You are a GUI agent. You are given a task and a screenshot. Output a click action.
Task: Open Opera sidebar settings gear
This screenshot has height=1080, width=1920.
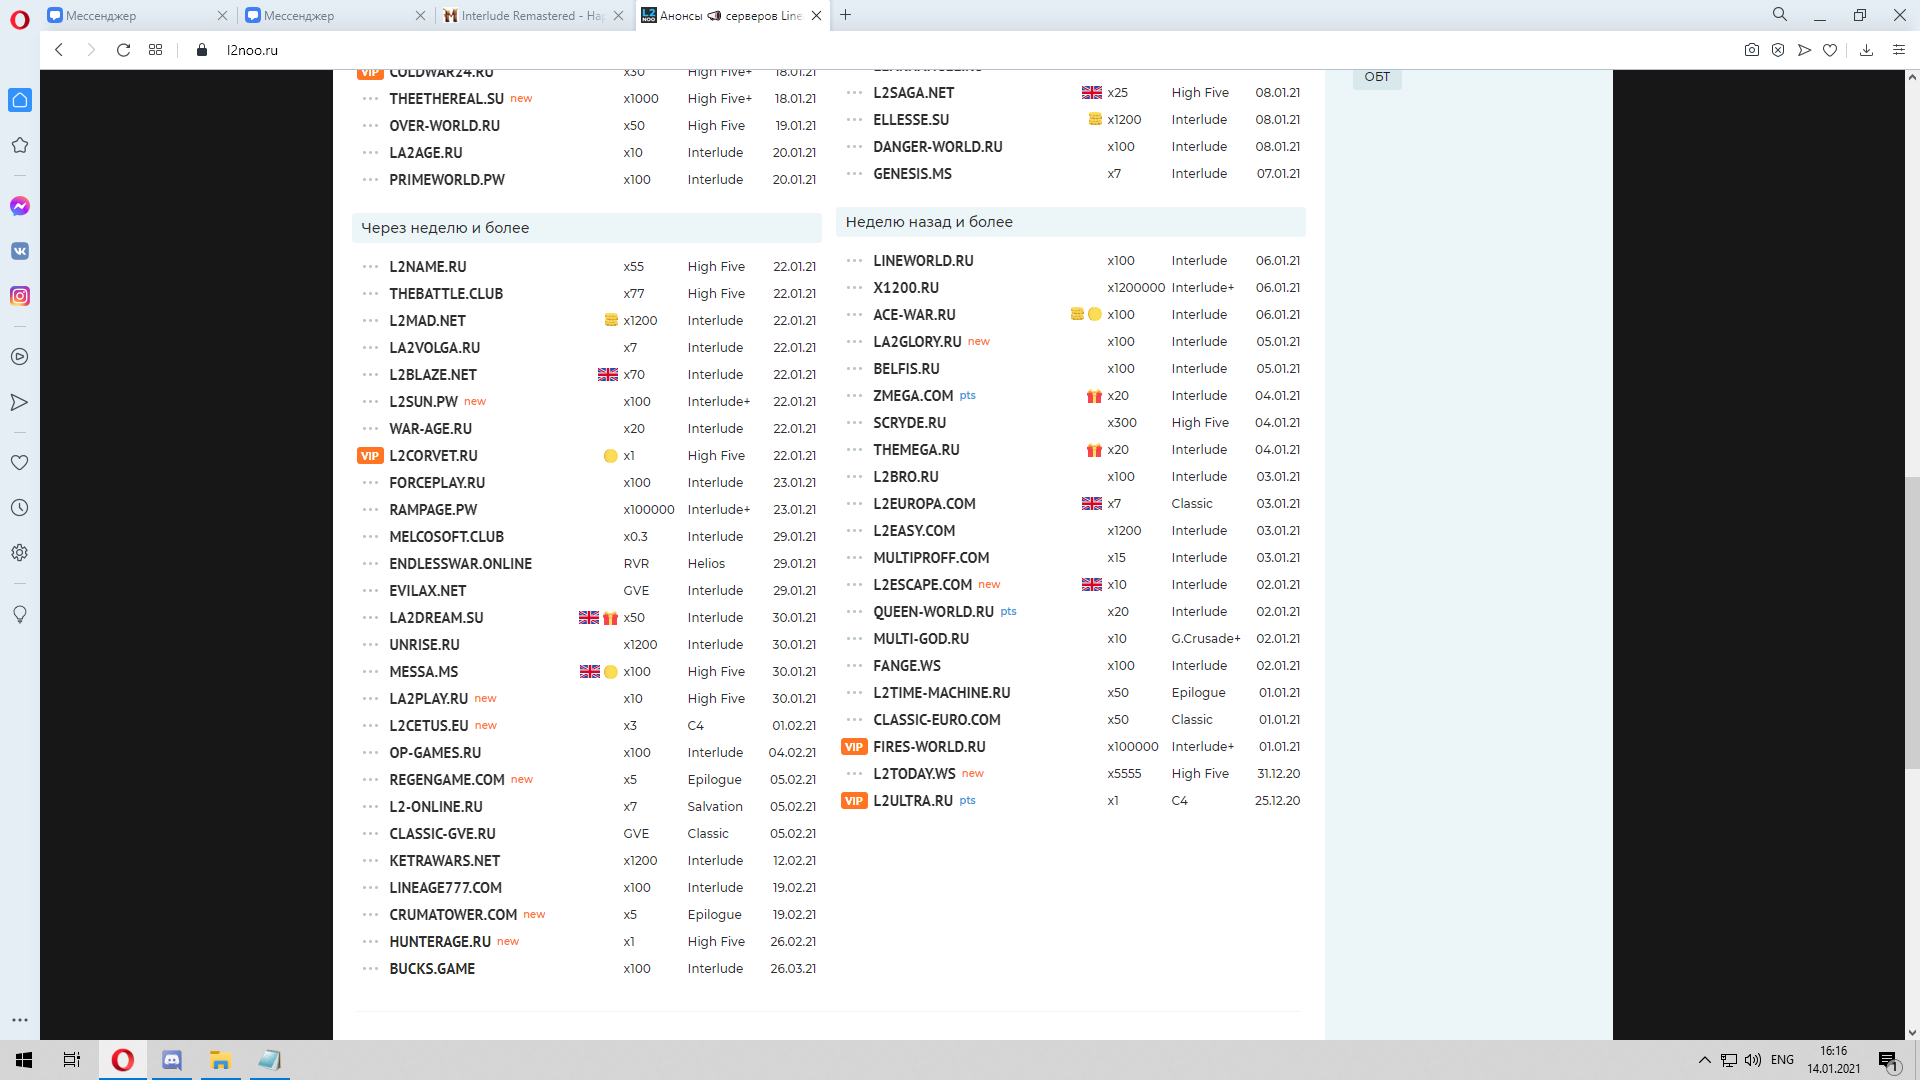pyautogui.click(x=20, y=553)
